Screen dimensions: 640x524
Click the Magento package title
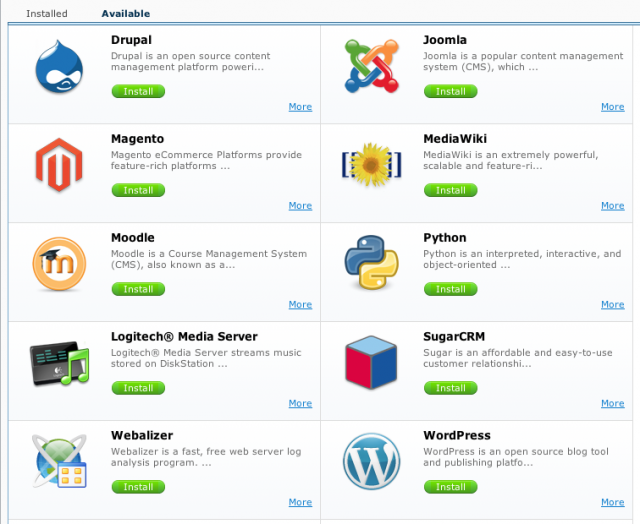pyautogui.click(x=138, y=139)
